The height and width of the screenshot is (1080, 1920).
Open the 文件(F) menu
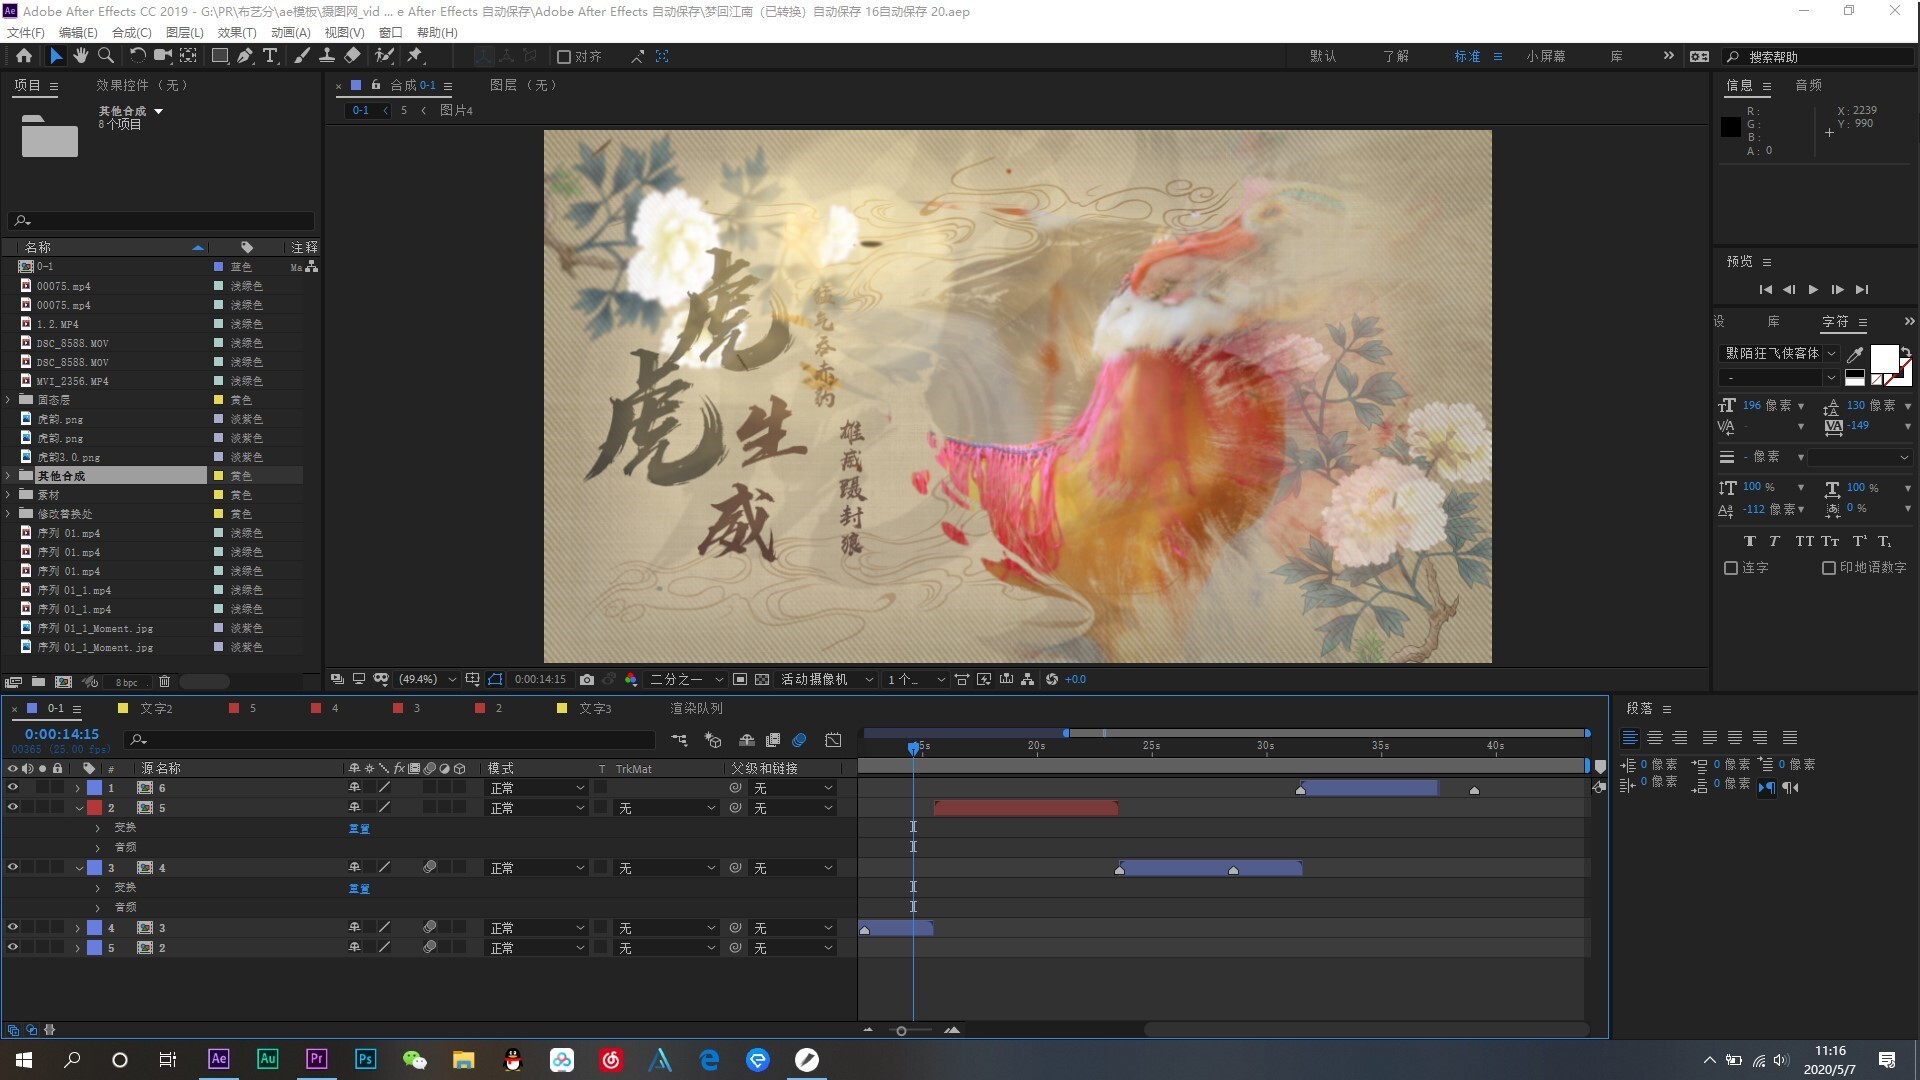[x=26, y=33]
